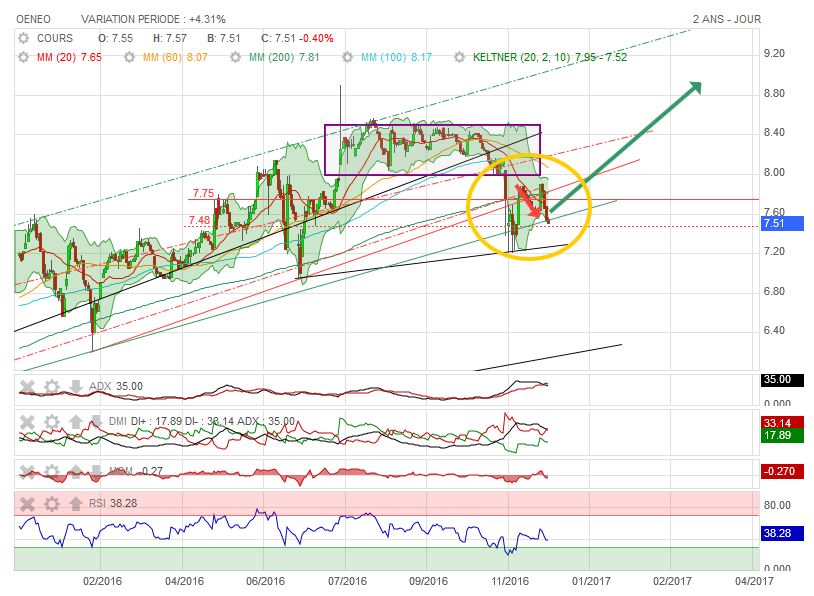
Task: Click the black 35.00 ADX value tag
Action: [782, 380]
